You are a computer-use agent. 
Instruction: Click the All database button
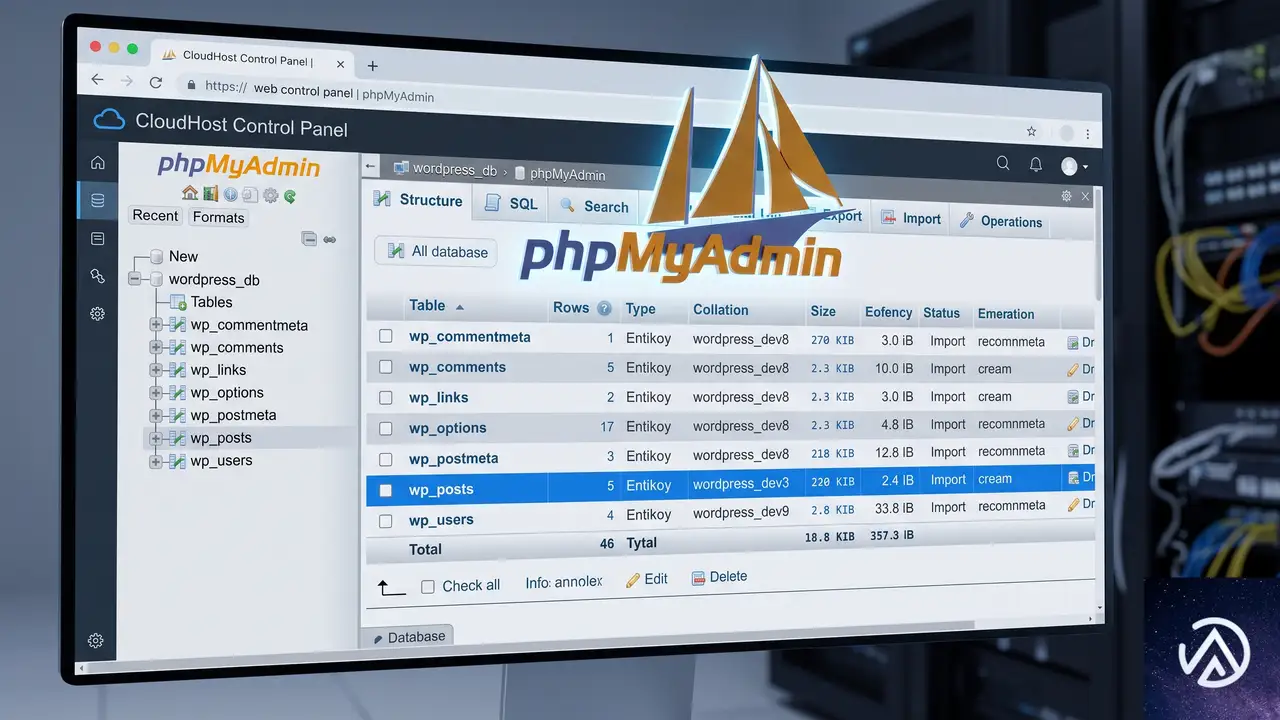[x=436, y=251]
